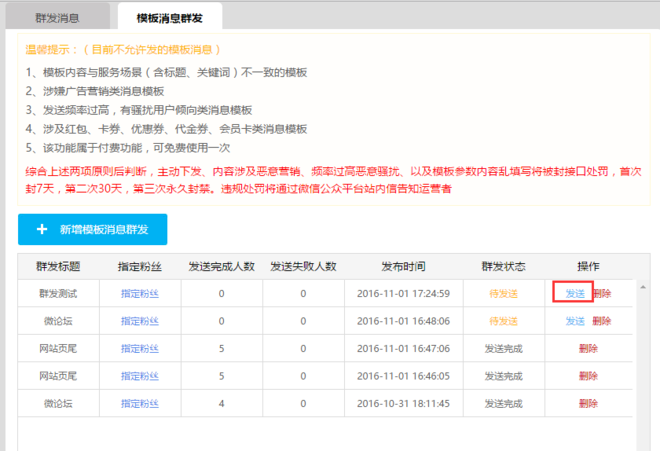
Task: Click the 操作 column header
Action: [x=588, y=266]
